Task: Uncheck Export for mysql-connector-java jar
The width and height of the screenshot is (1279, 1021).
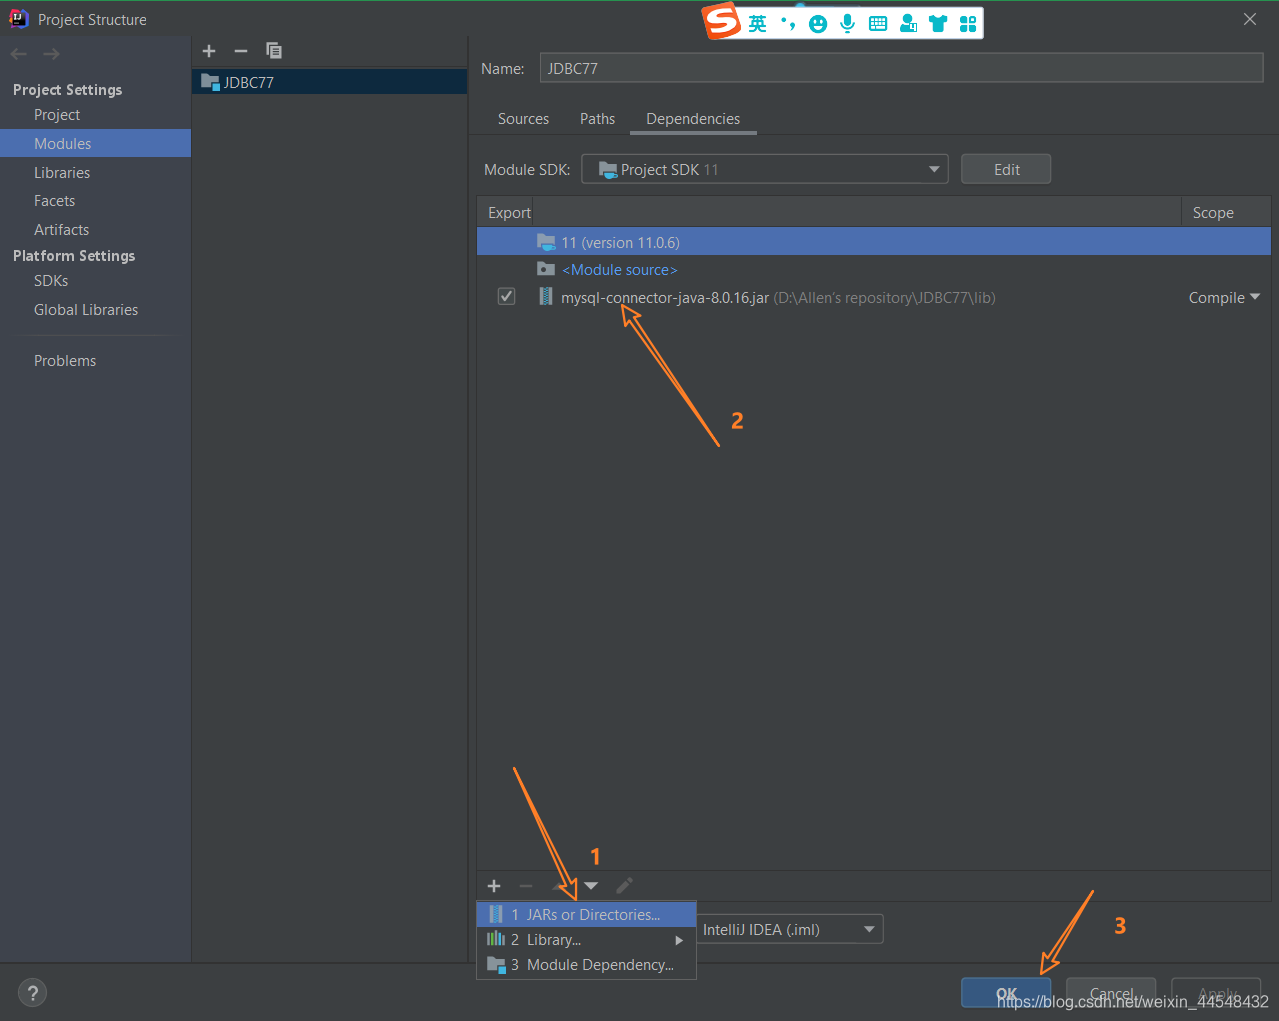Action: 507,297
